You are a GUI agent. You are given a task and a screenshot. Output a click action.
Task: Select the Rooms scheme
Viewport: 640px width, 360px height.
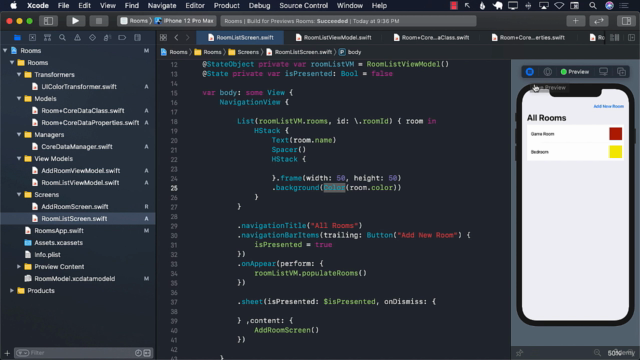(135, 21)
